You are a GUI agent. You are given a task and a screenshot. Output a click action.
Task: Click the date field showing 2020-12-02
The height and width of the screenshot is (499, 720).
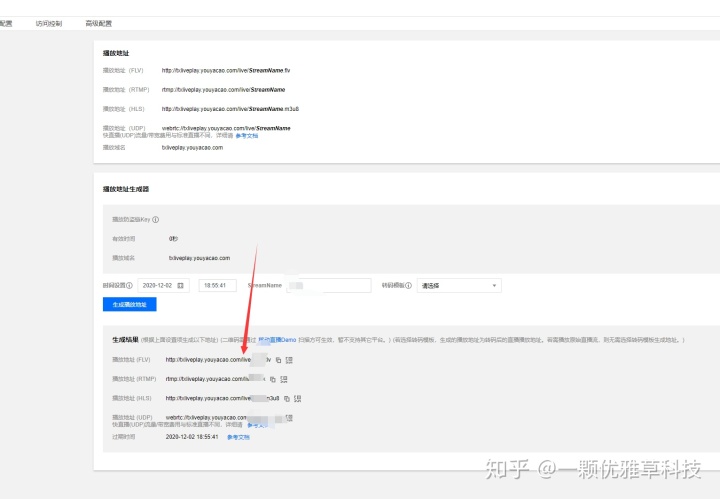click(x=163, y=286)
